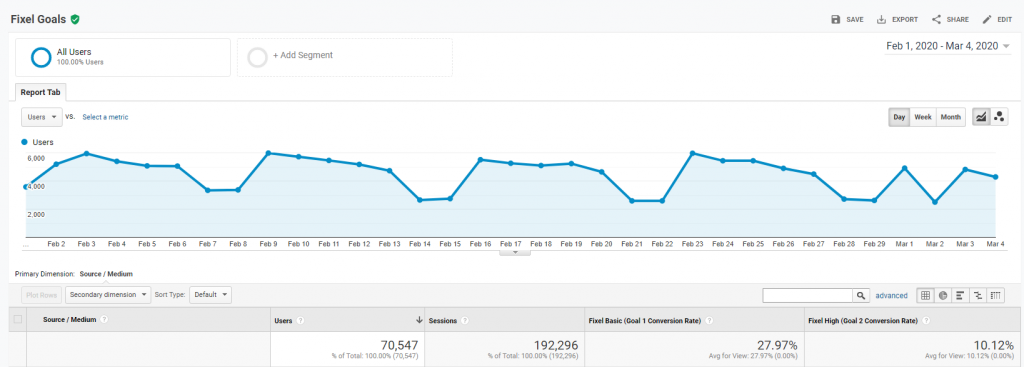Switch to line chart view

click(981, 117)
